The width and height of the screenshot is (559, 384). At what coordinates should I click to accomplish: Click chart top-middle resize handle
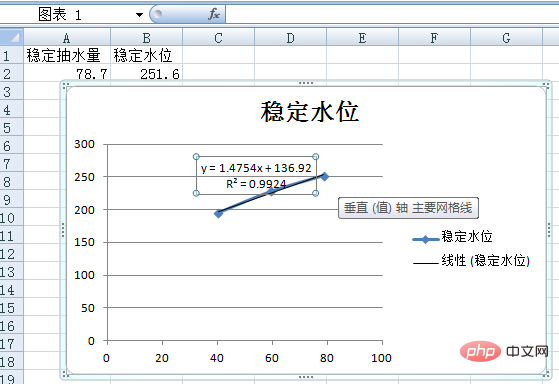coord(306,83)
